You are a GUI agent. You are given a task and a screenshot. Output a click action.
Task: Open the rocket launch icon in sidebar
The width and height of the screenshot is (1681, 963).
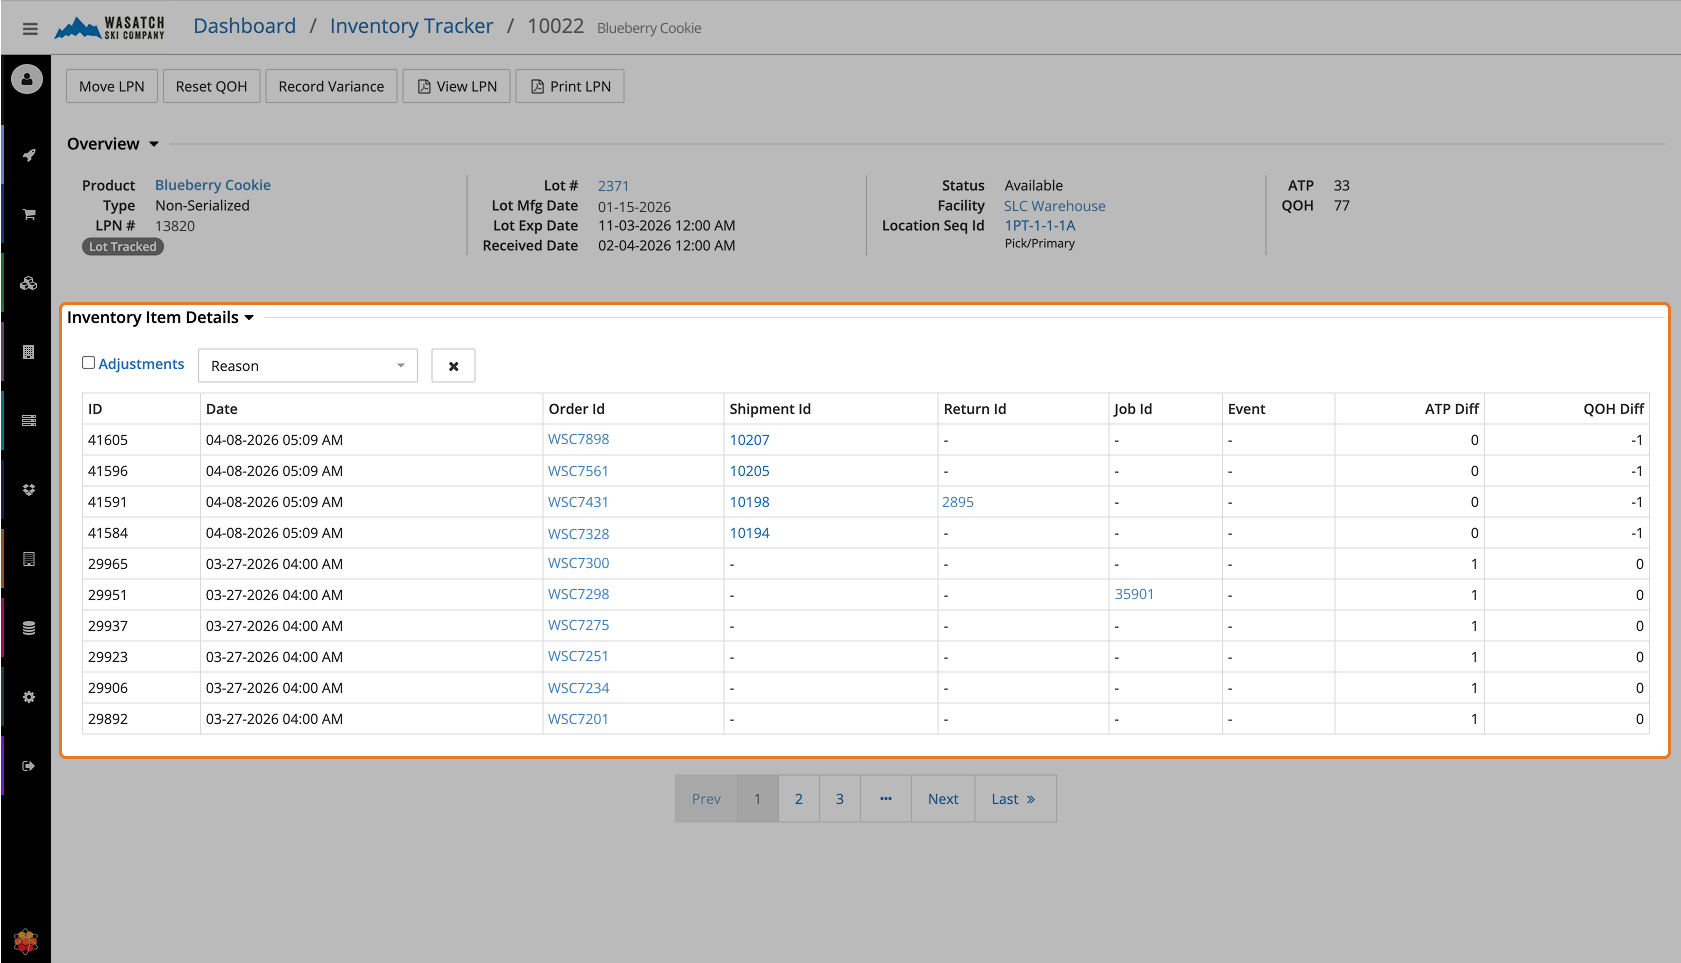click(x=29, y=155)
